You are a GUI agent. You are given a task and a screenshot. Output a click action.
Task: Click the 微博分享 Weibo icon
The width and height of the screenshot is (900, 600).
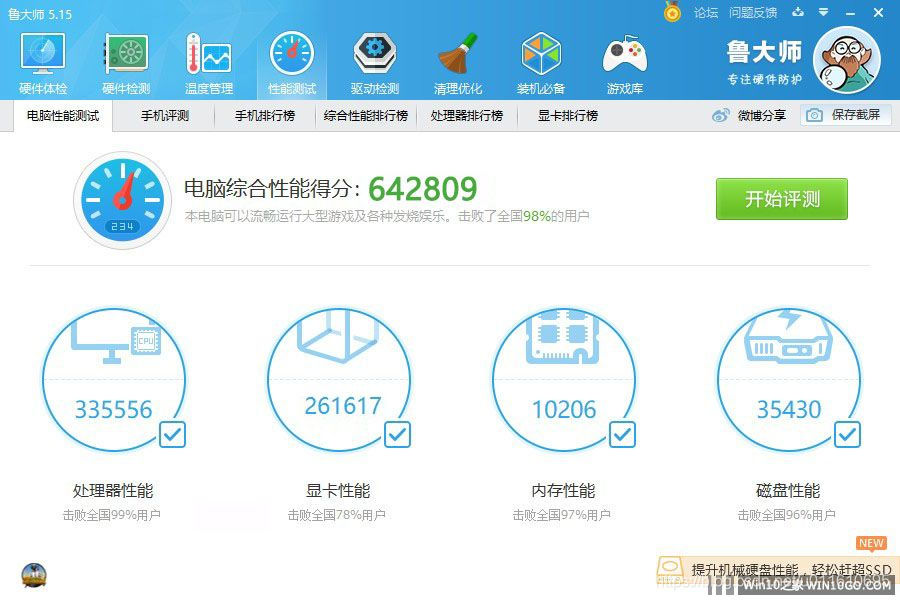click(x=720, y=115)
